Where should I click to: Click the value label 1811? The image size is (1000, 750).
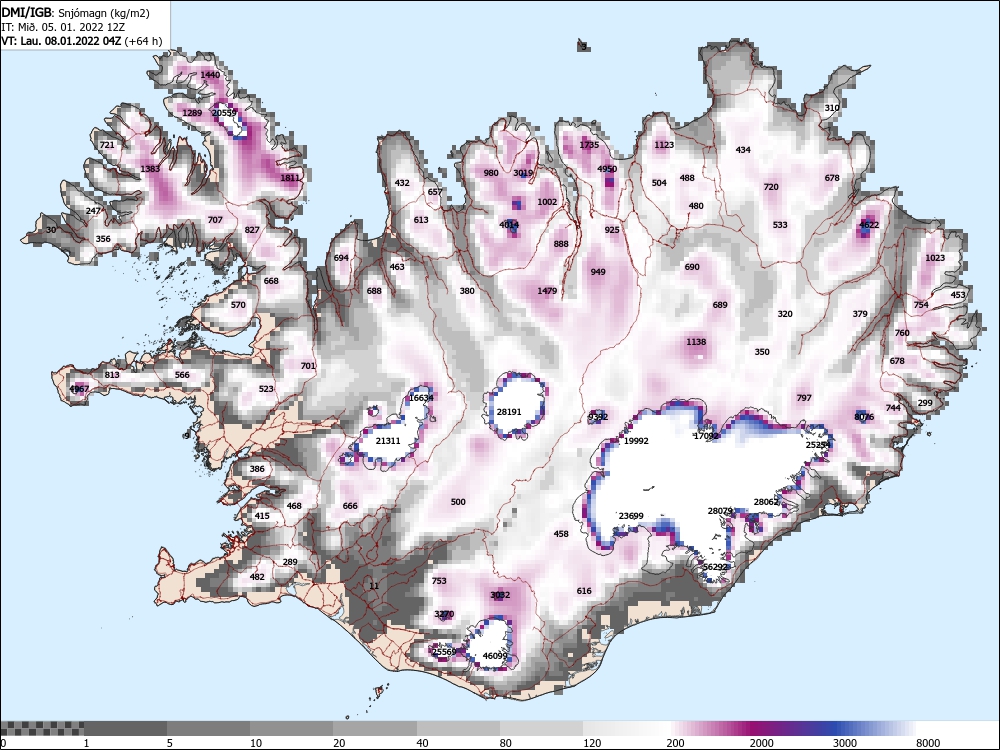tap(290, 178)
